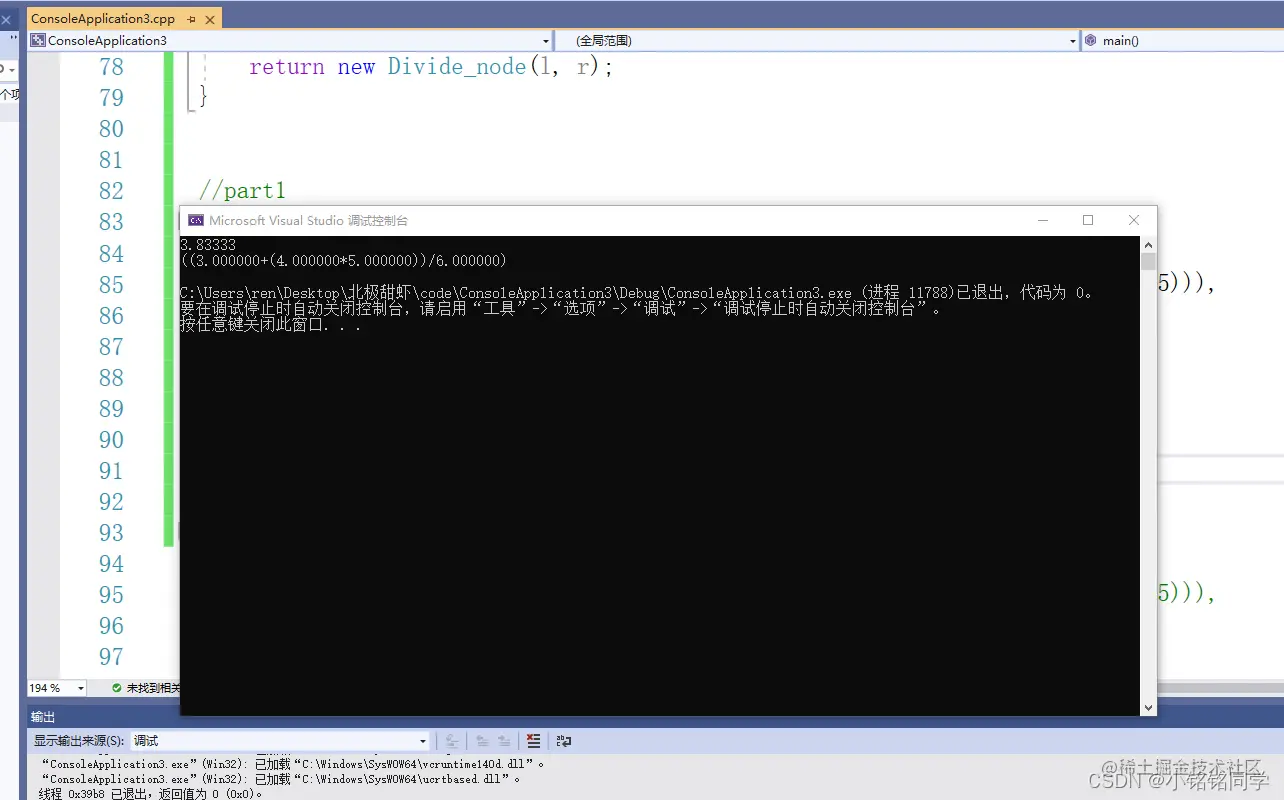Click the console output line 3.83333

(x=208, y=244)
